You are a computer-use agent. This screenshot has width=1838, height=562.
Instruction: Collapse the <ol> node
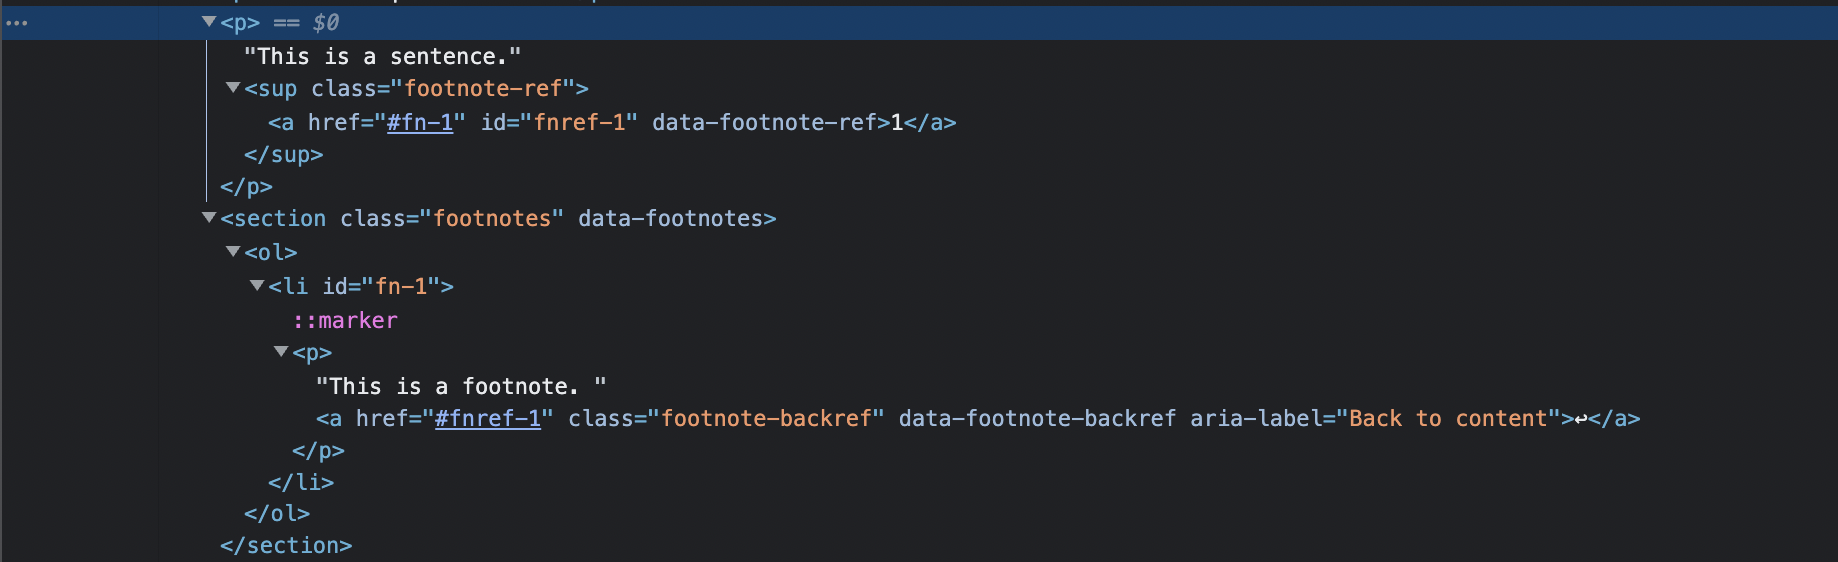233,252
